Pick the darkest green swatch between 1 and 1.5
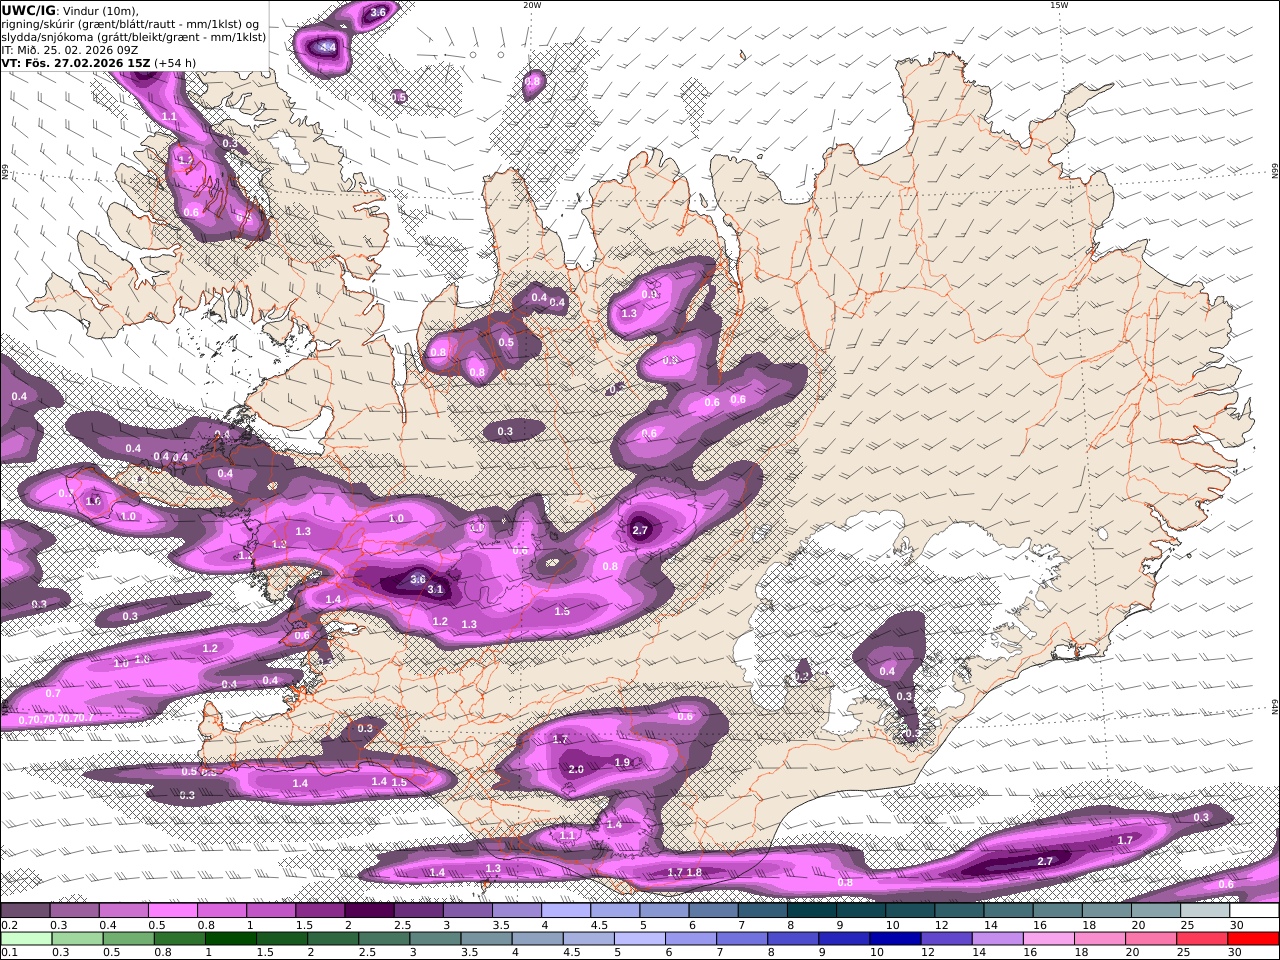Screen dimensions: 1280x960 click(230, 939)
